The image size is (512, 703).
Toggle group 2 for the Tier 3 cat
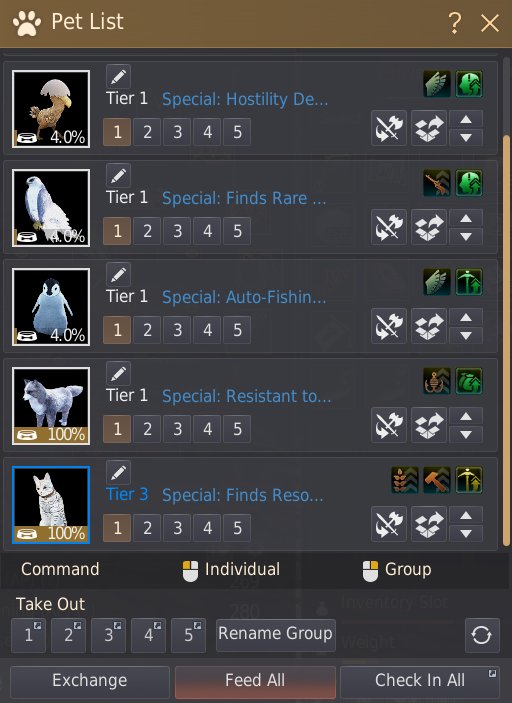coord(147,528)
